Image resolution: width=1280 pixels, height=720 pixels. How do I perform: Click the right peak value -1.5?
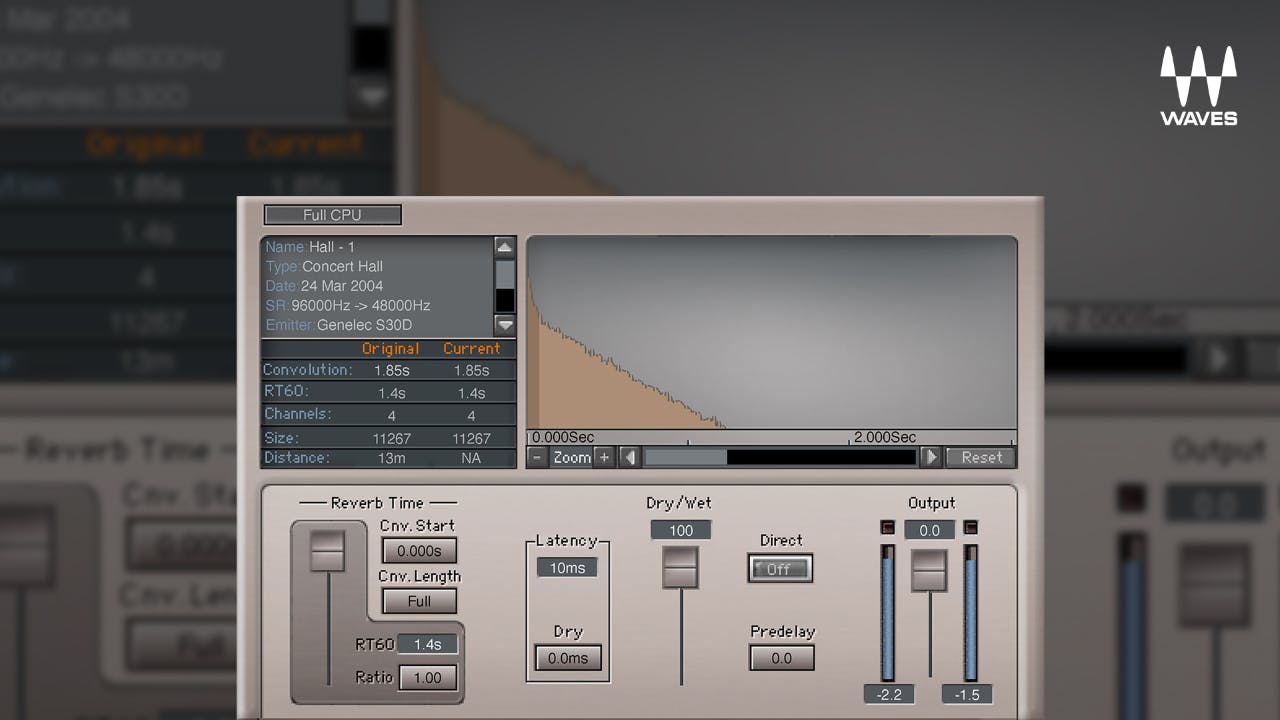pyautogui.click(x=967, y=694)
